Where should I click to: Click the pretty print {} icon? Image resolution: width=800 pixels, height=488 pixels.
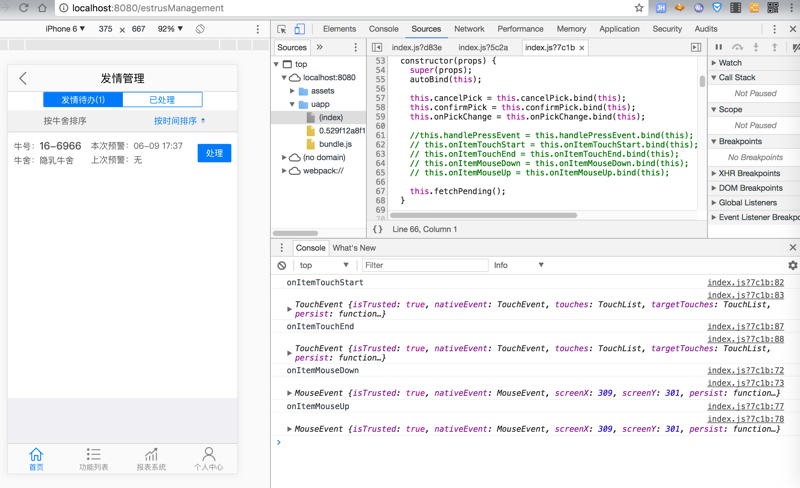point(377,229)
